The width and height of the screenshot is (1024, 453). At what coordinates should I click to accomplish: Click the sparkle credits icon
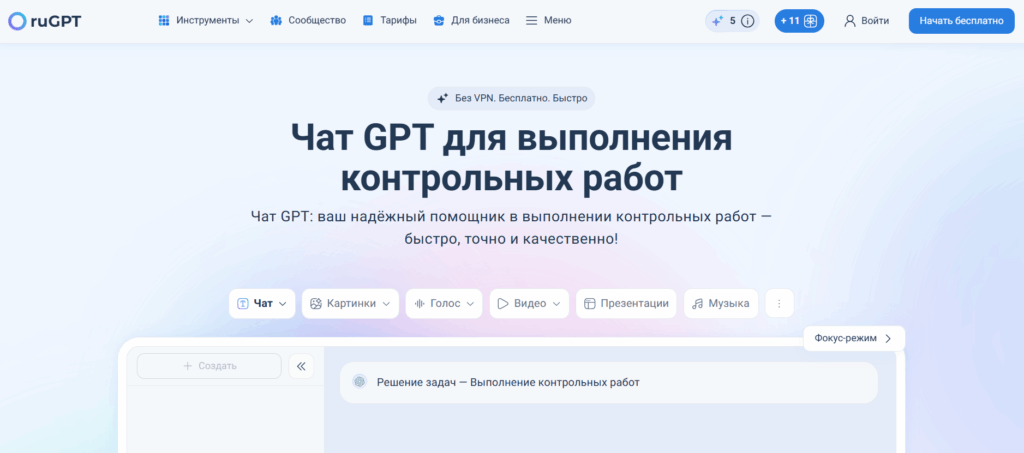click(717, 21)
